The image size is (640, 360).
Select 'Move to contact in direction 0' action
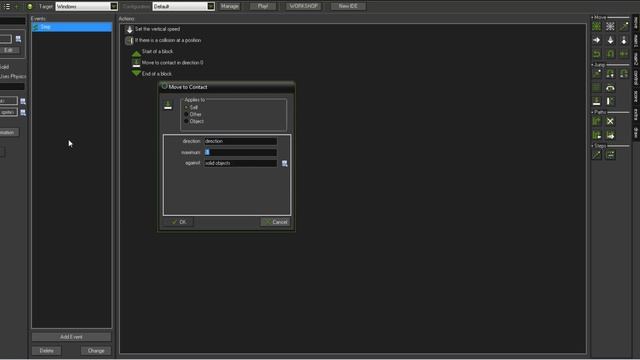[x=167, y=63]
